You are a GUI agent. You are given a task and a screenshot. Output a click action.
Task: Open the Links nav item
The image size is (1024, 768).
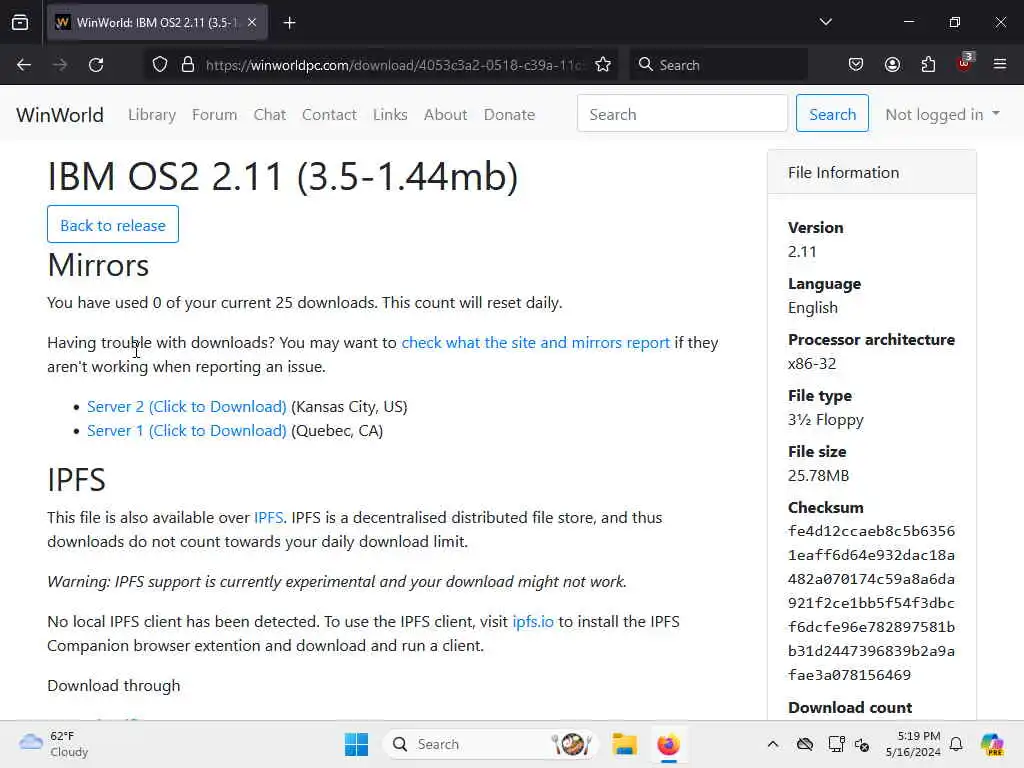click(391, 114)
